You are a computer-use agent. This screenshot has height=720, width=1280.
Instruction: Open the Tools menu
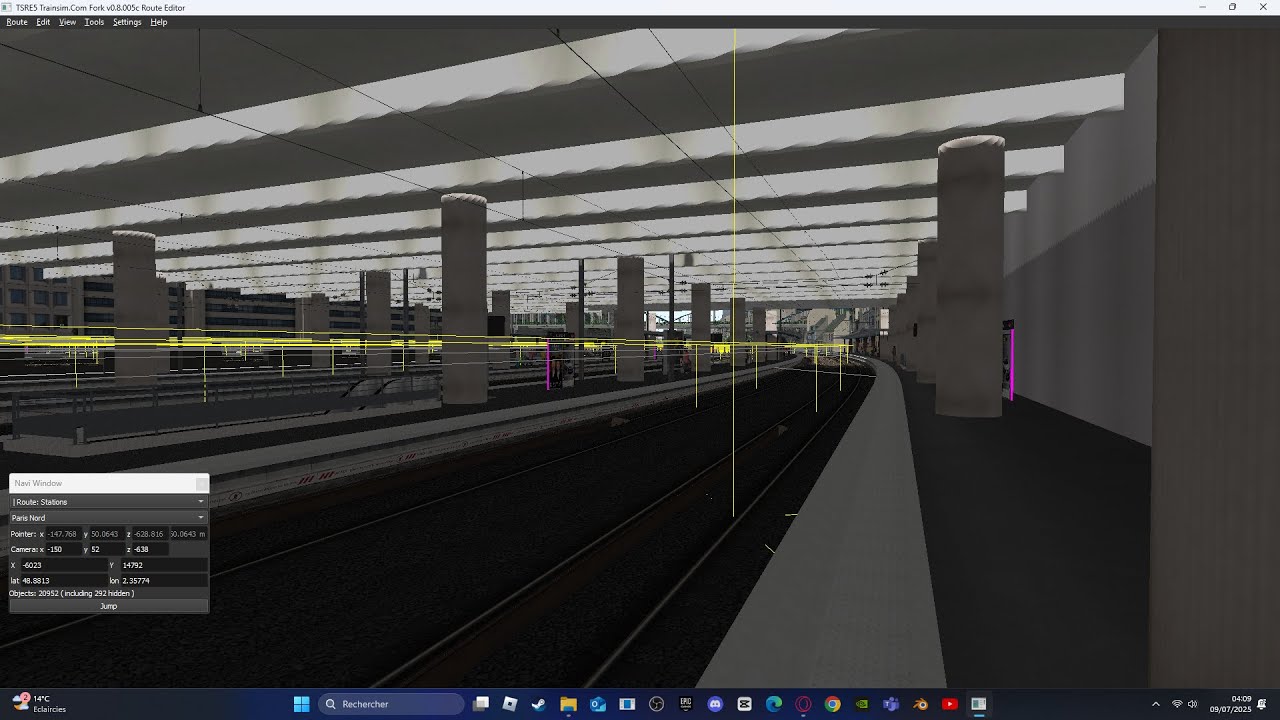(94, 22)
